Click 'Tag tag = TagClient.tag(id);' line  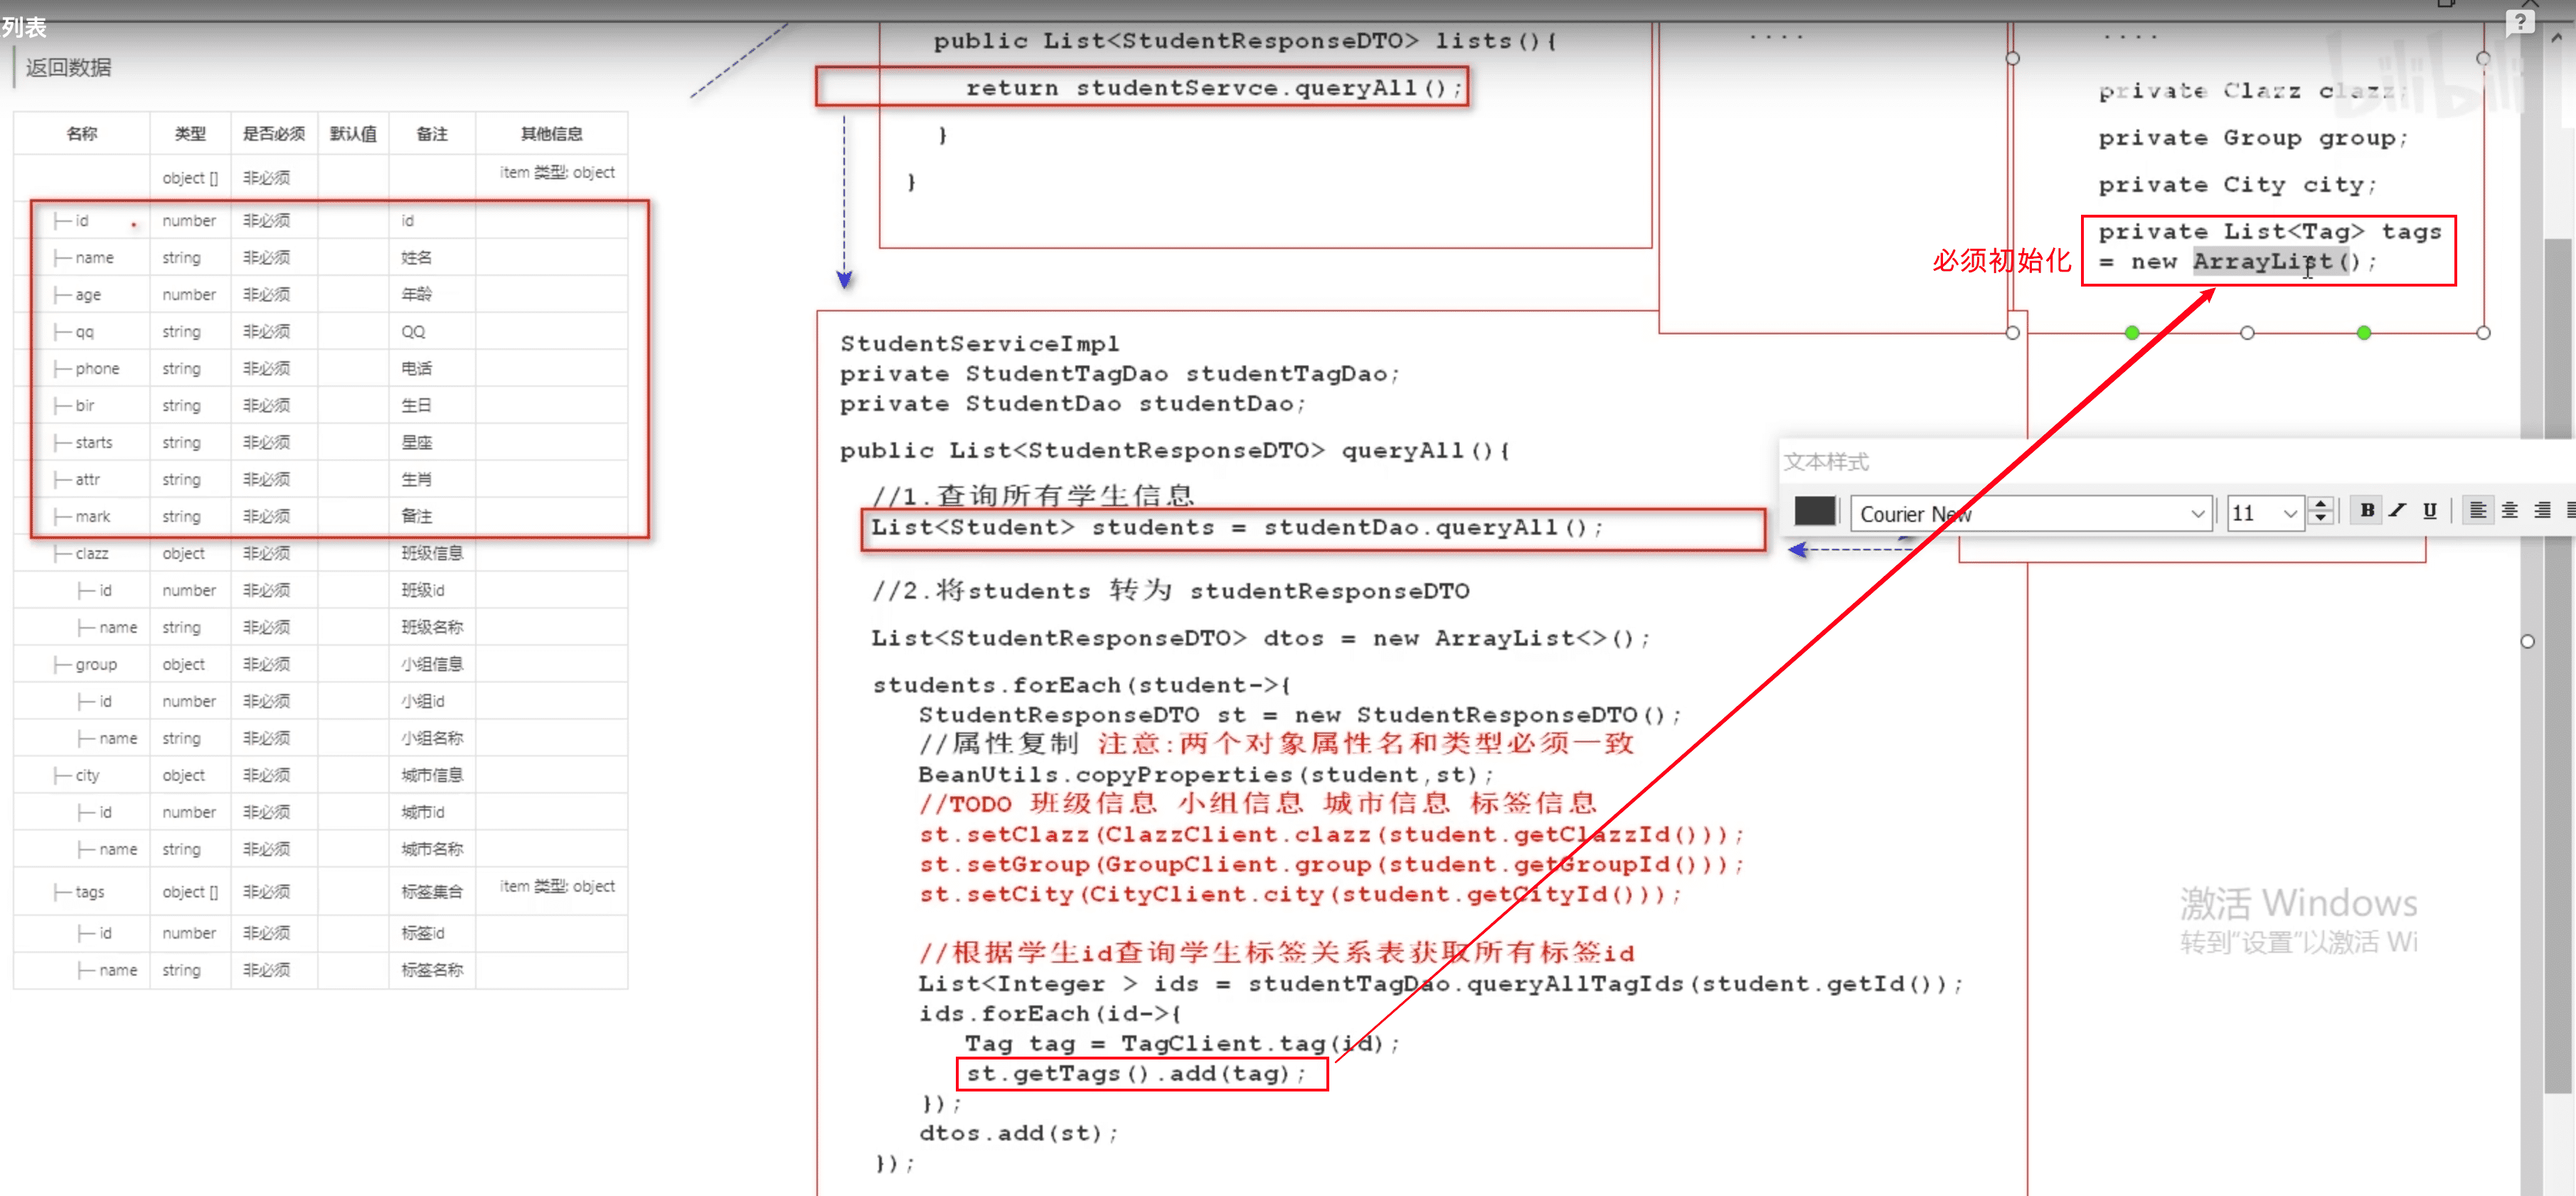[1181, 1044]
